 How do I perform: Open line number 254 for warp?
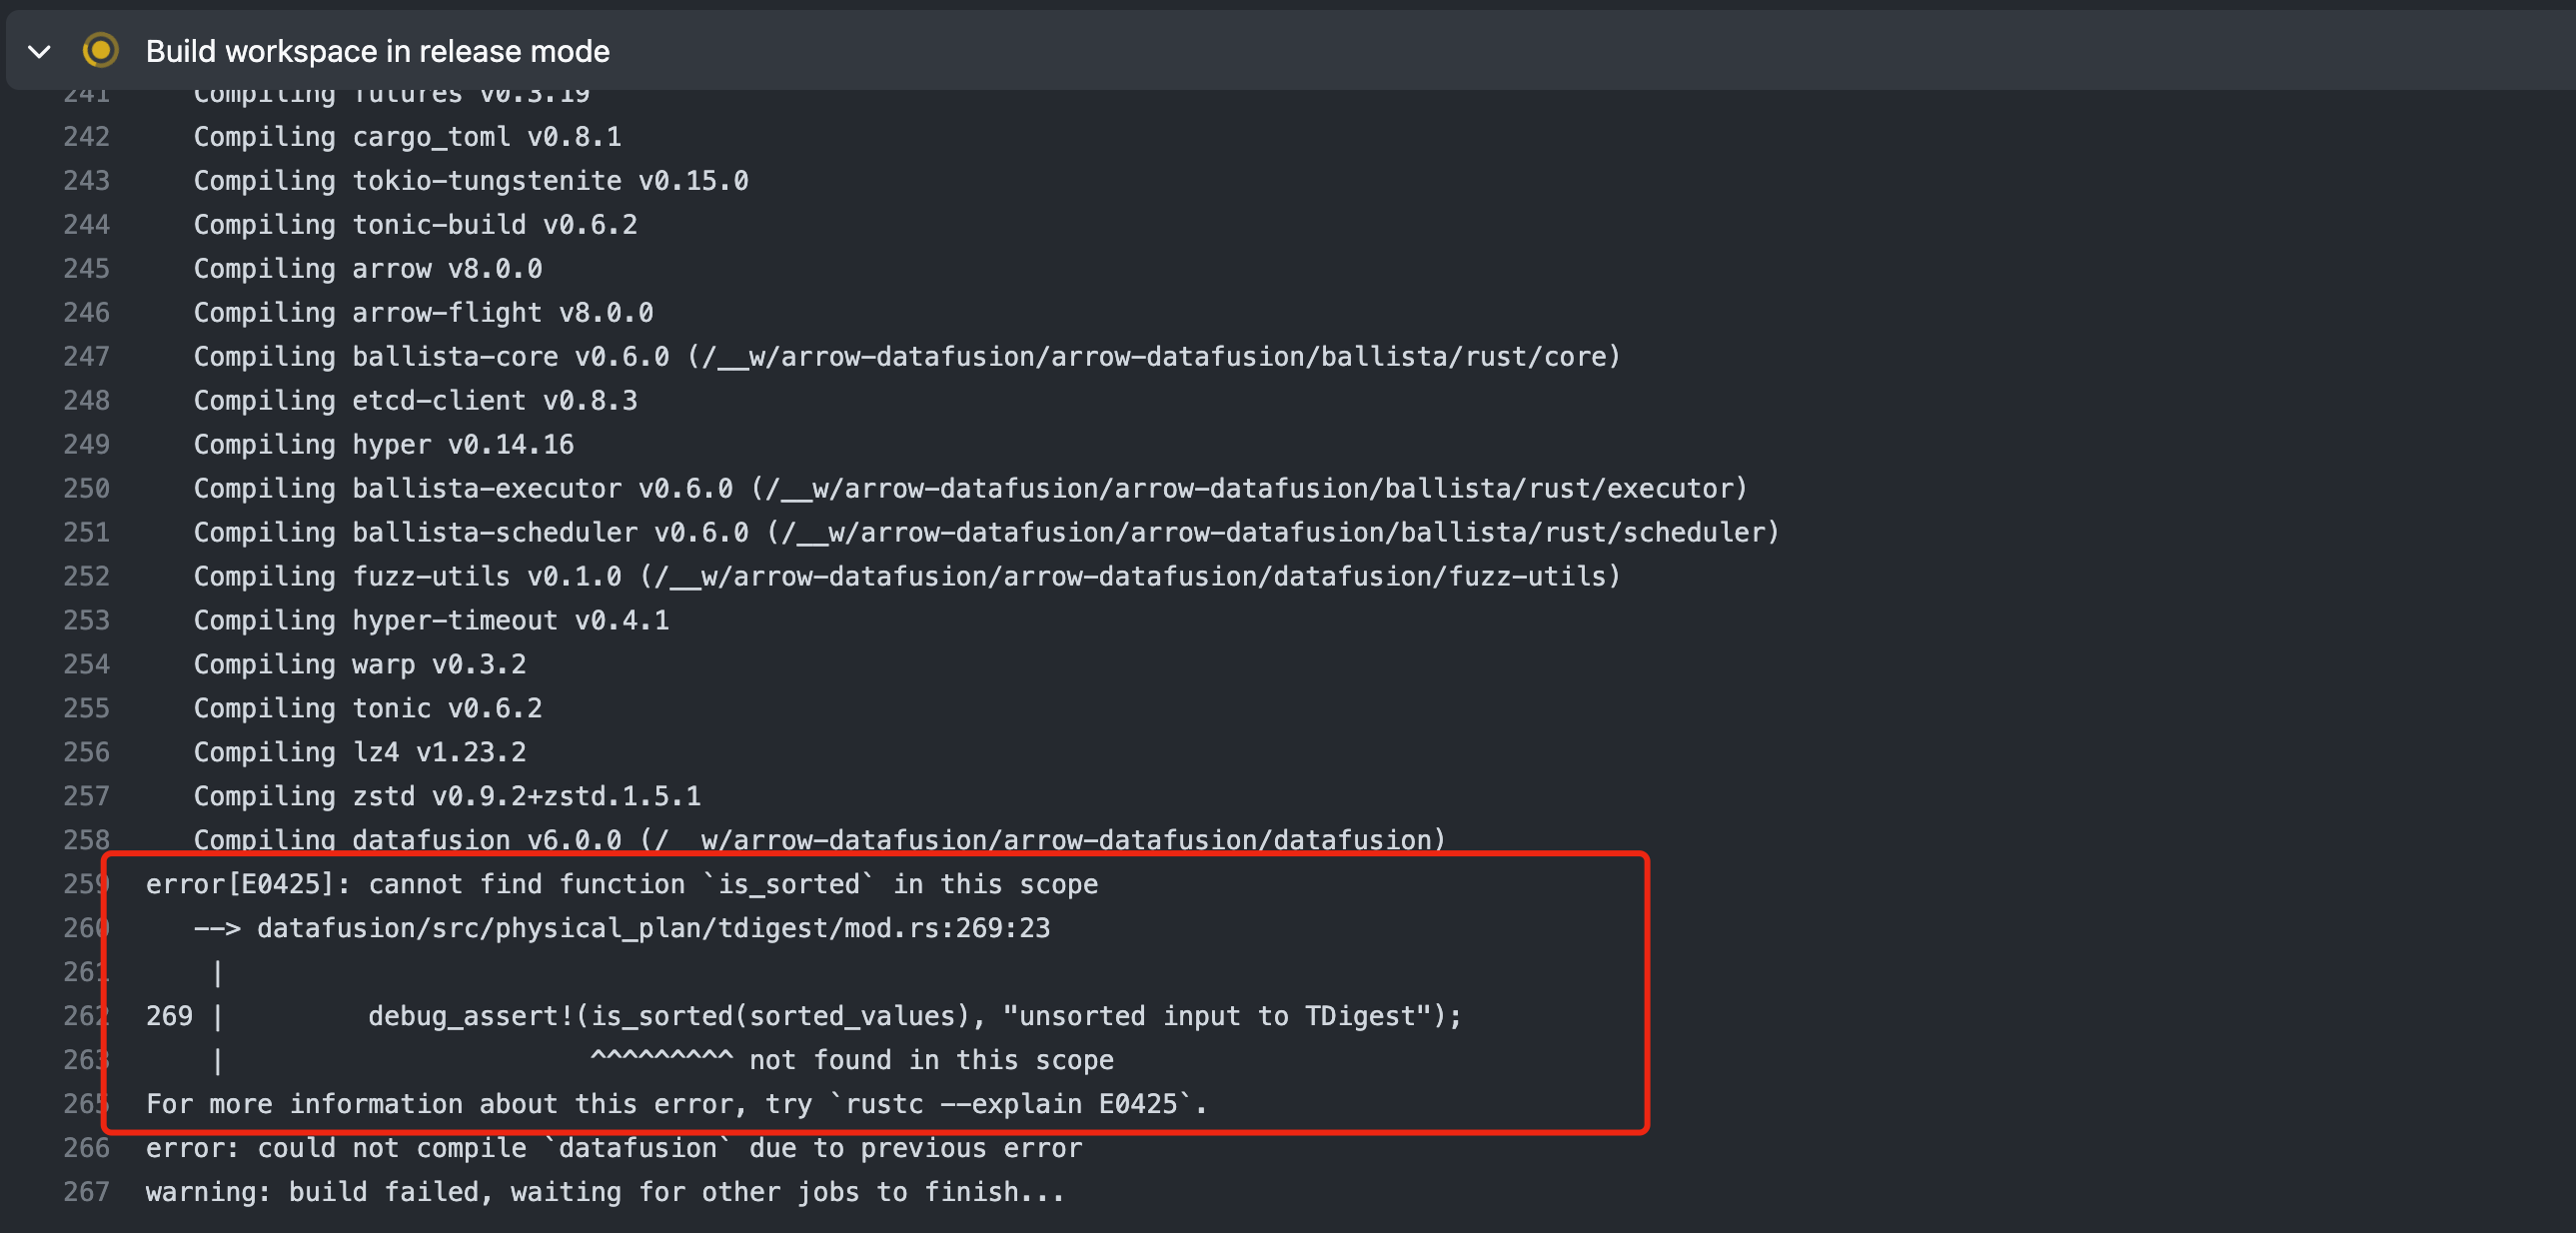click(x=86, y=664)
